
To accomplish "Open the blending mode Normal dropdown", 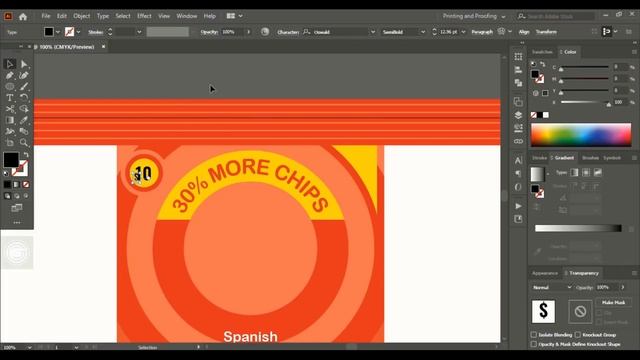I will 552,287.
